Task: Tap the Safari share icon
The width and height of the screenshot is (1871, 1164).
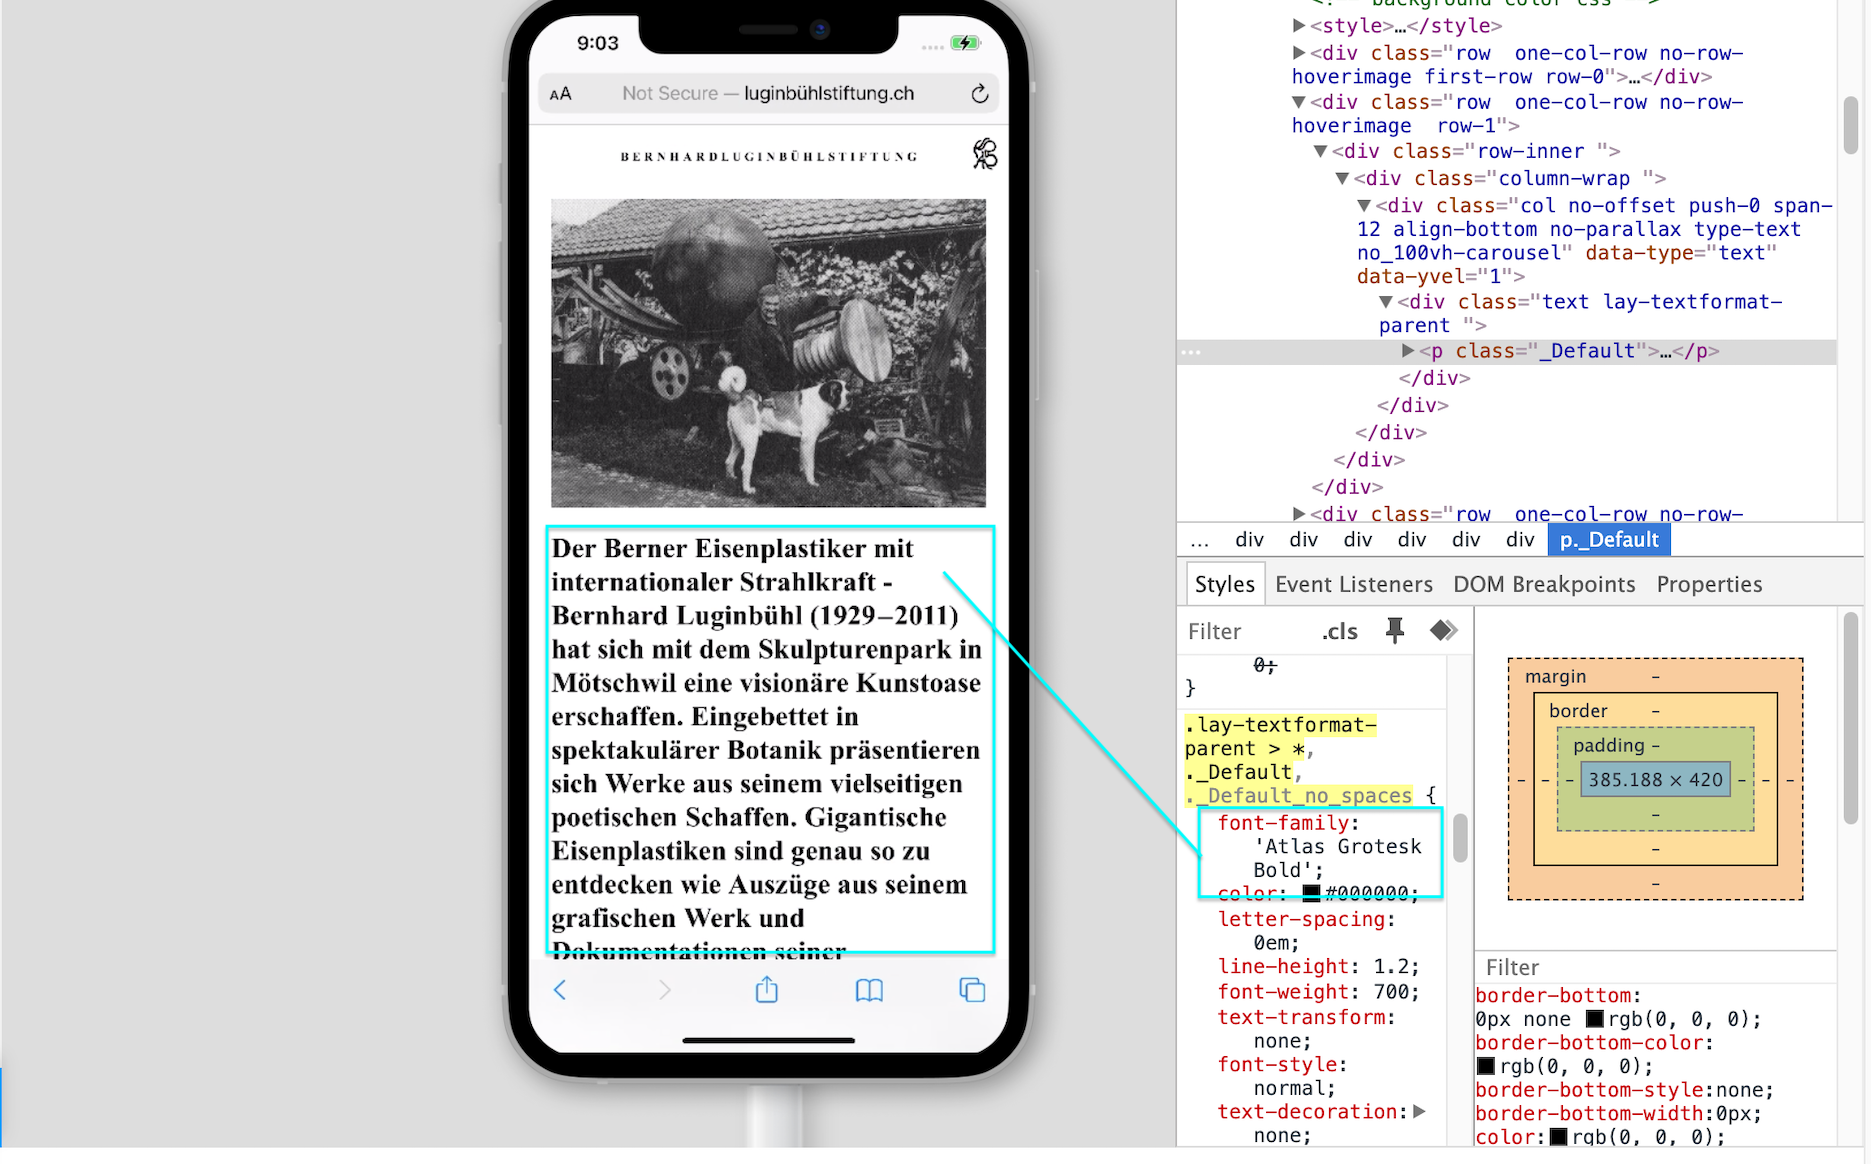Action: [766, 990]
